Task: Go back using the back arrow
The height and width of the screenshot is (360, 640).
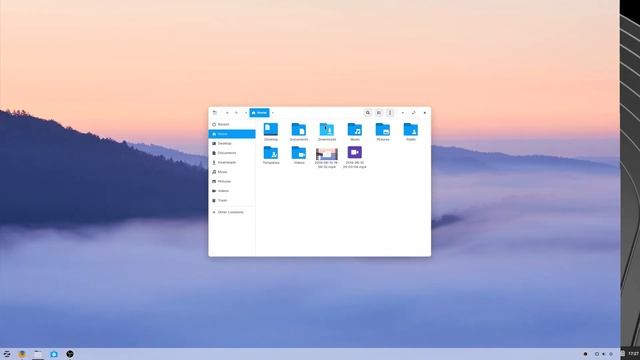Action: click(227, 113)
